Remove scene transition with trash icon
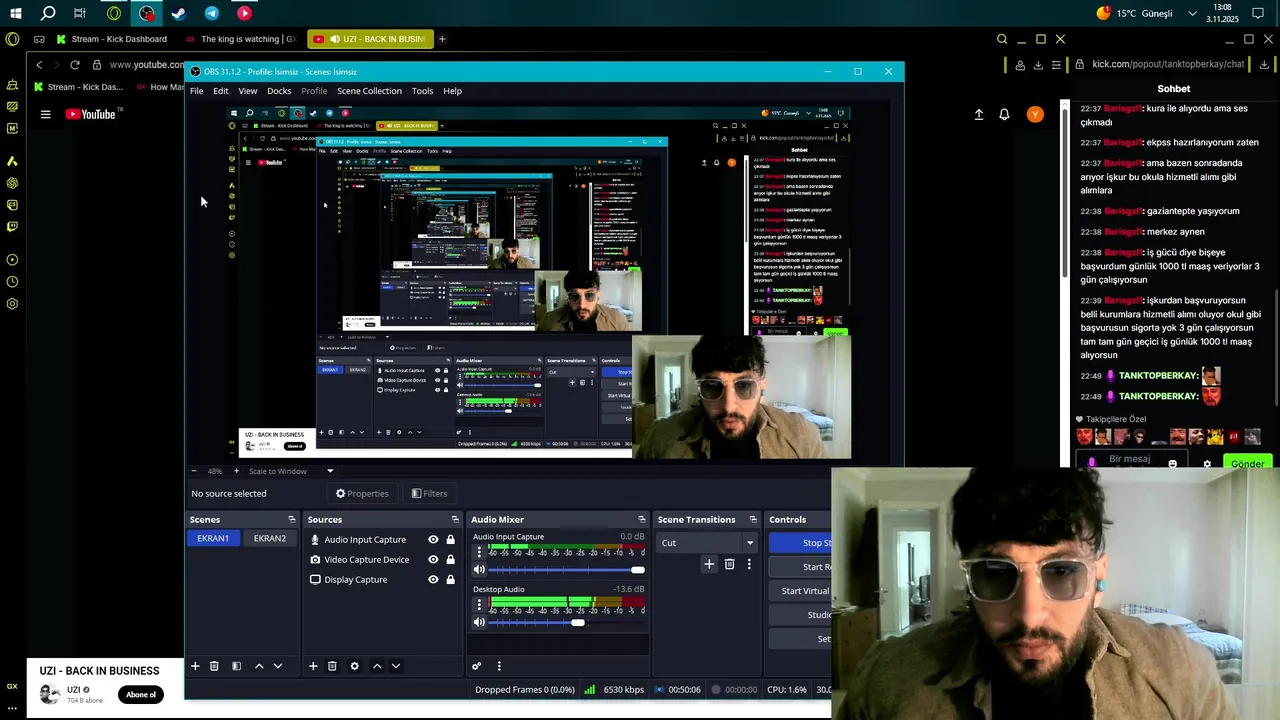1280x720 pixels. coord(729,564)
